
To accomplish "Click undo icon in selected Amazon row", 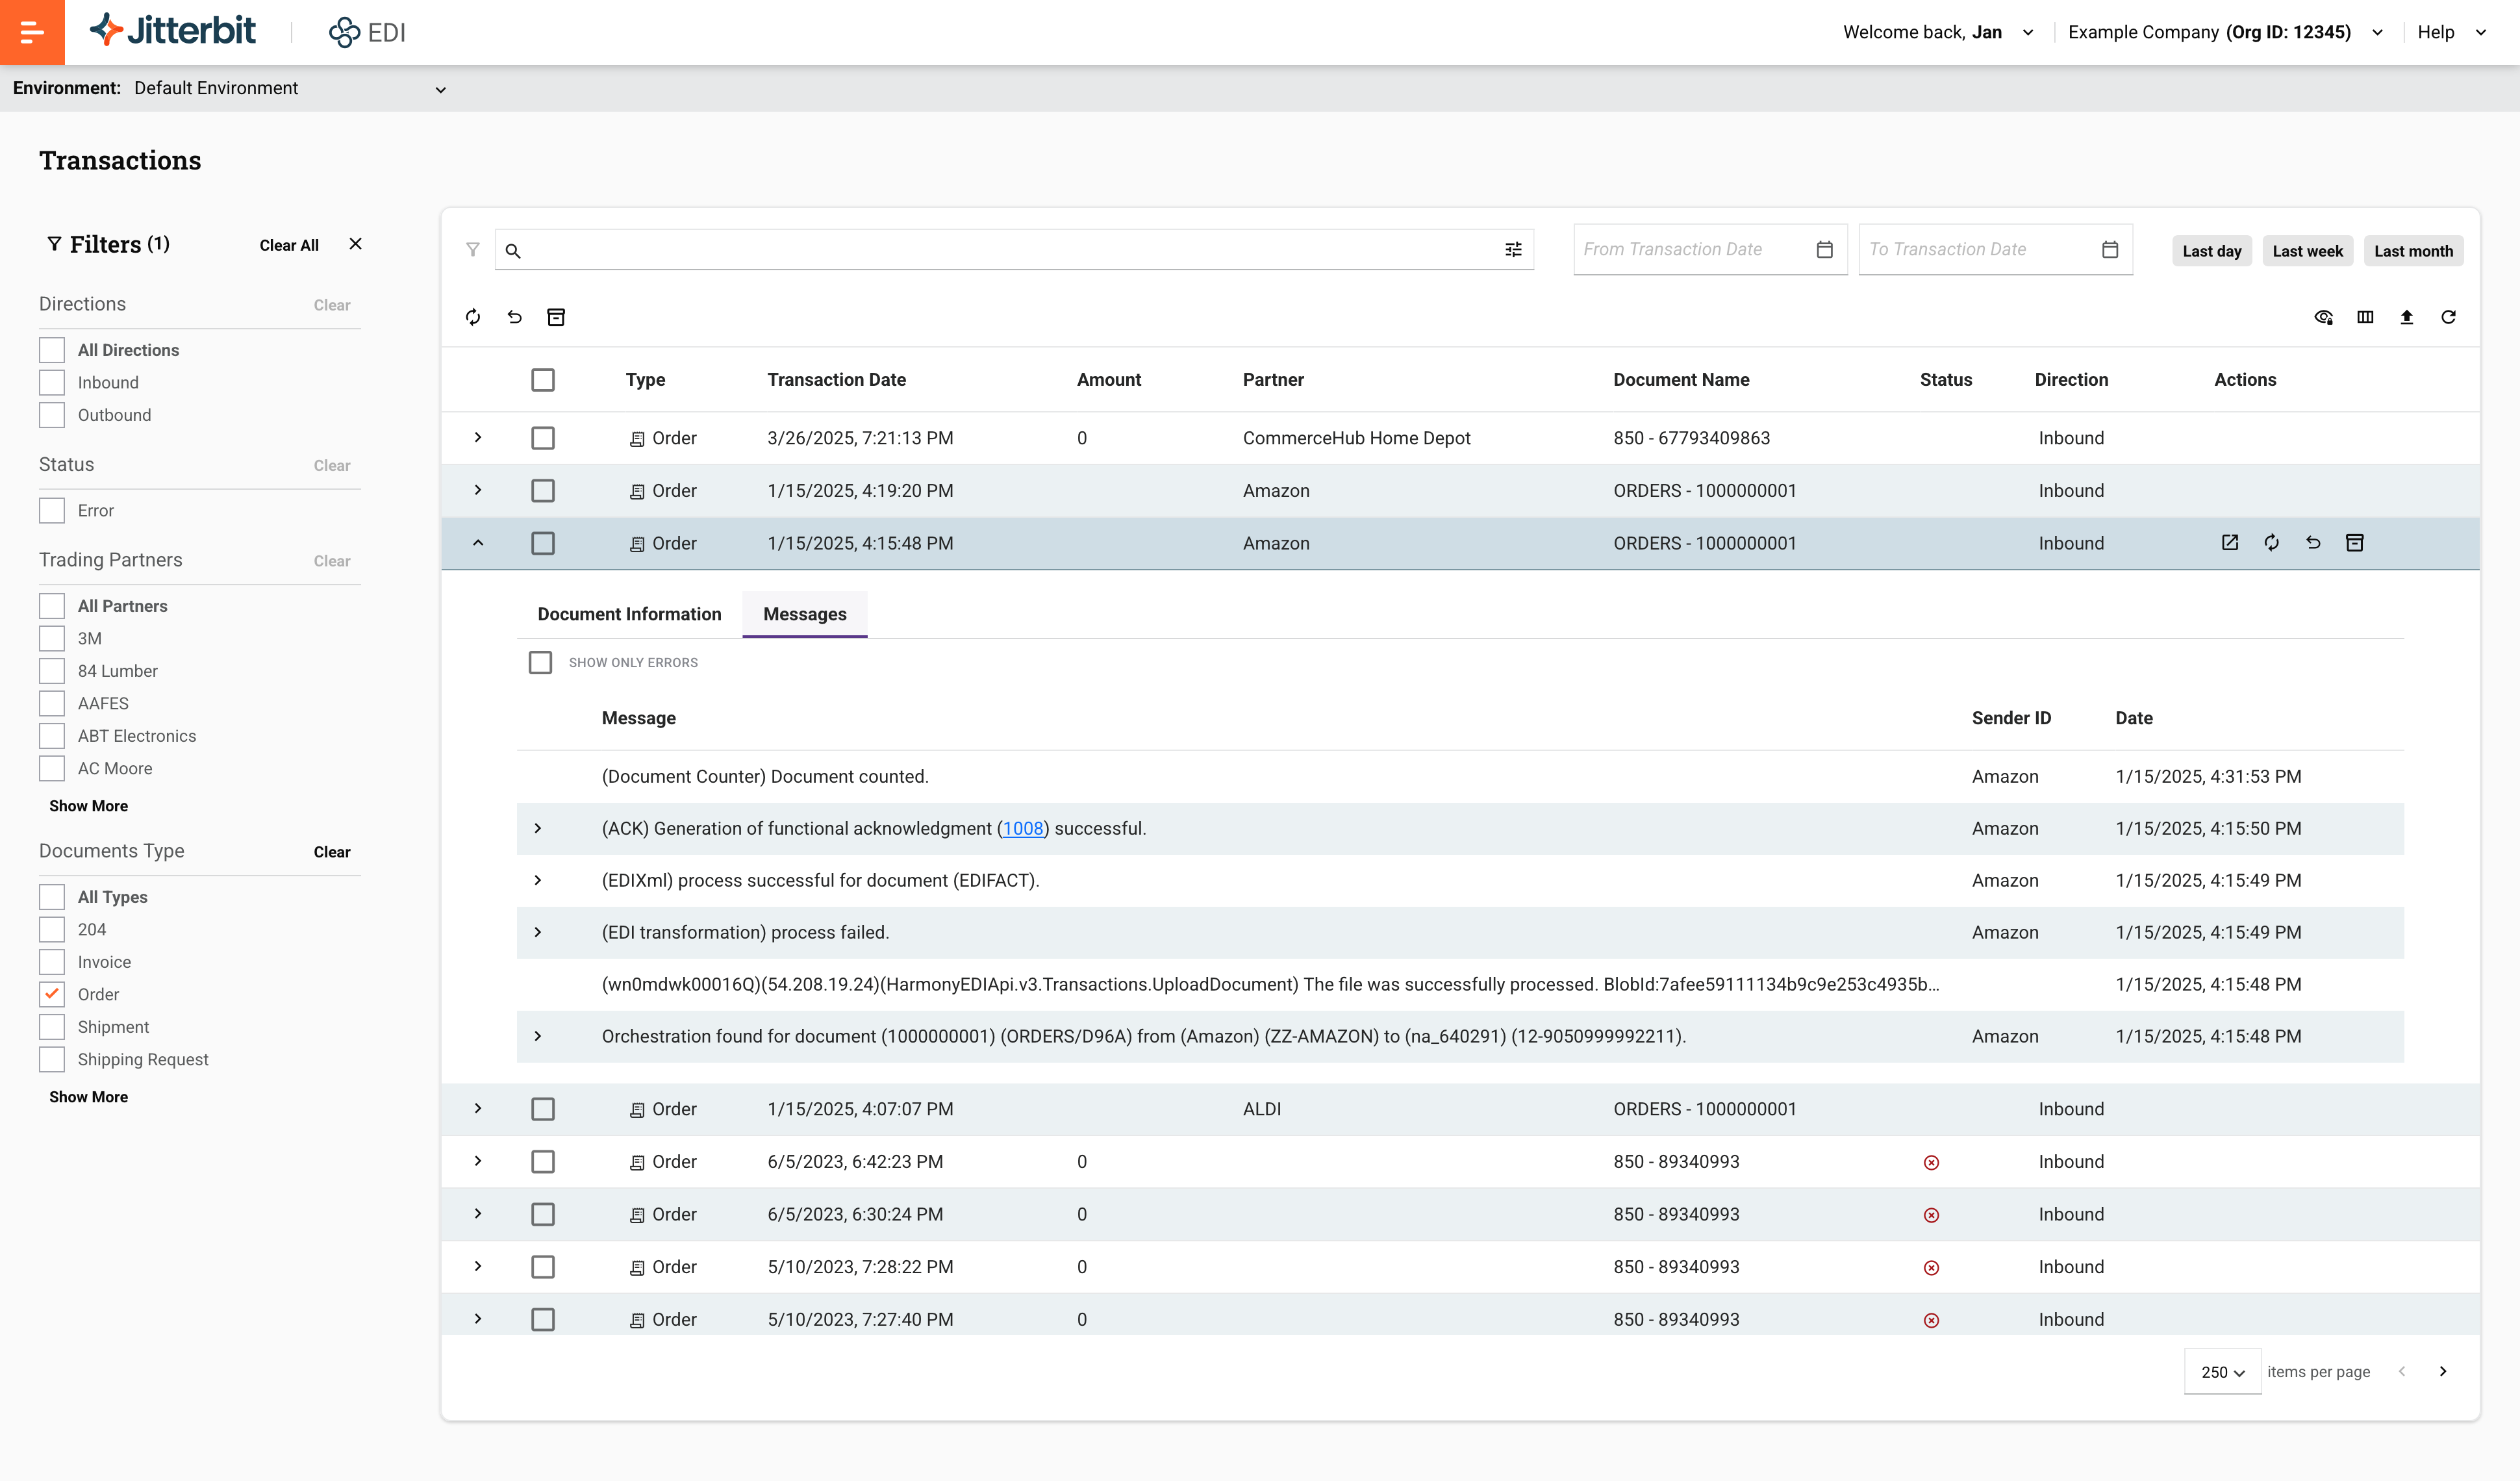I will 2313,543.
